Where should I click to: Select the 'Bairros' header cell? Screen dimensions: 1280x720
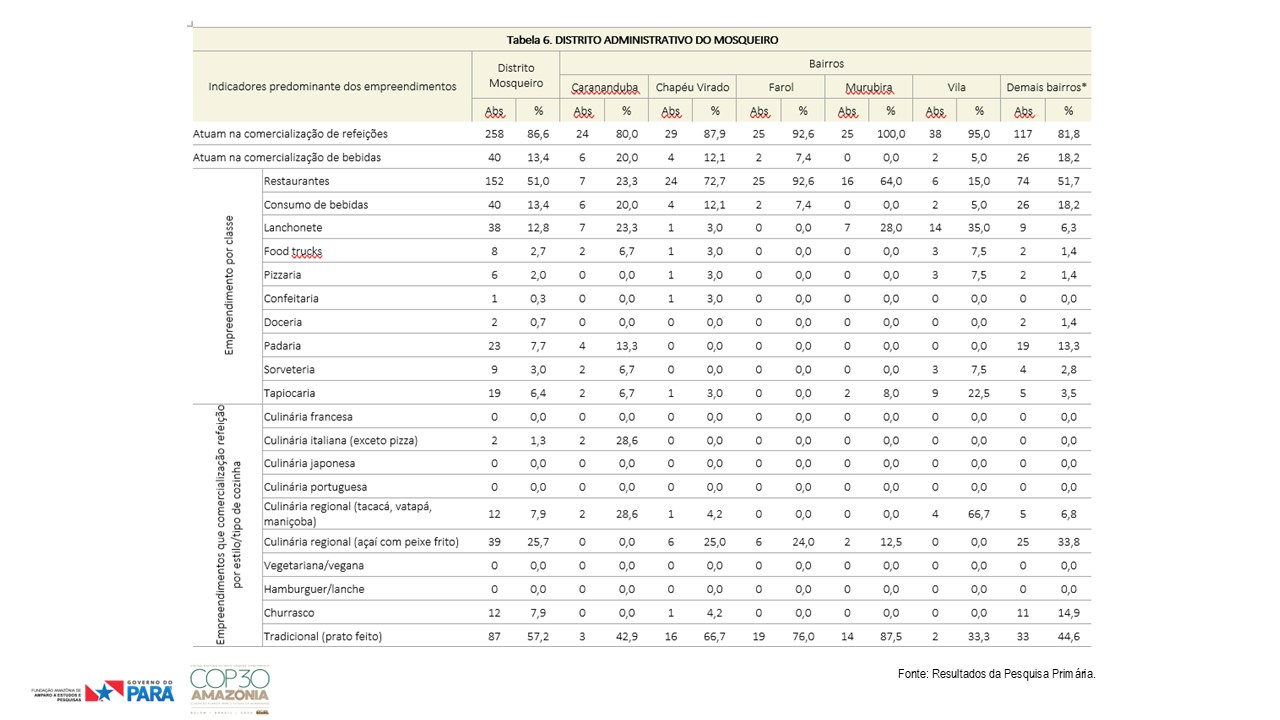(826, 64)
